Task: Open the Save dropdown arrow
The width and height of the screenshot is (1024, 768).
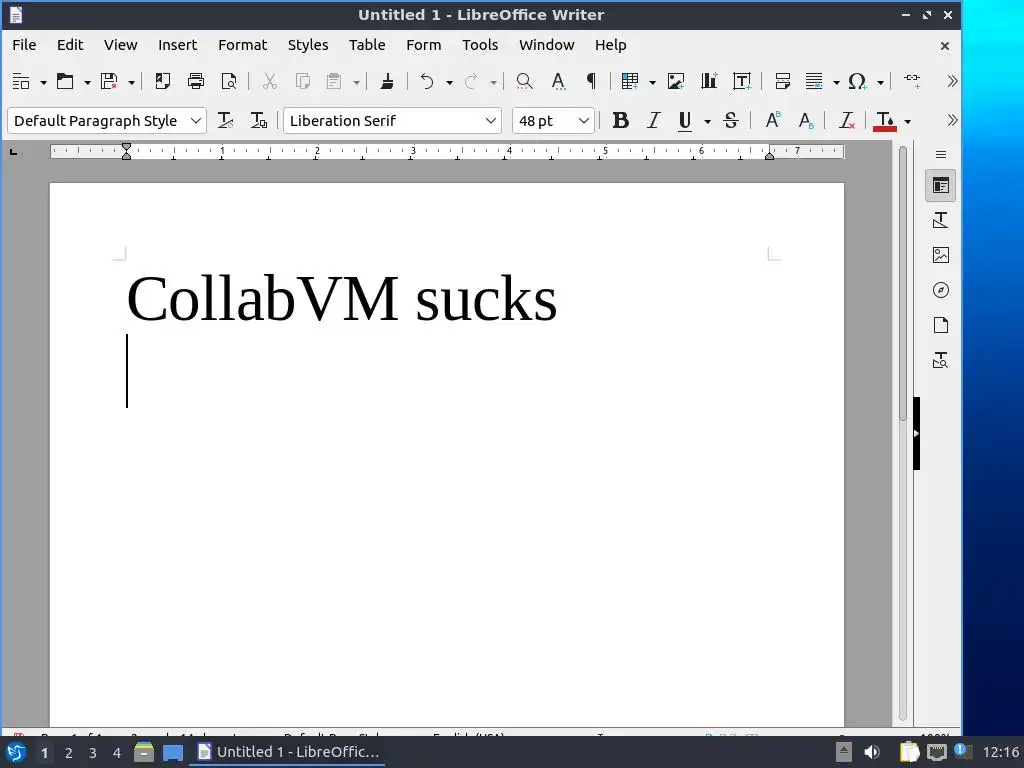Action: coord(131,82)
